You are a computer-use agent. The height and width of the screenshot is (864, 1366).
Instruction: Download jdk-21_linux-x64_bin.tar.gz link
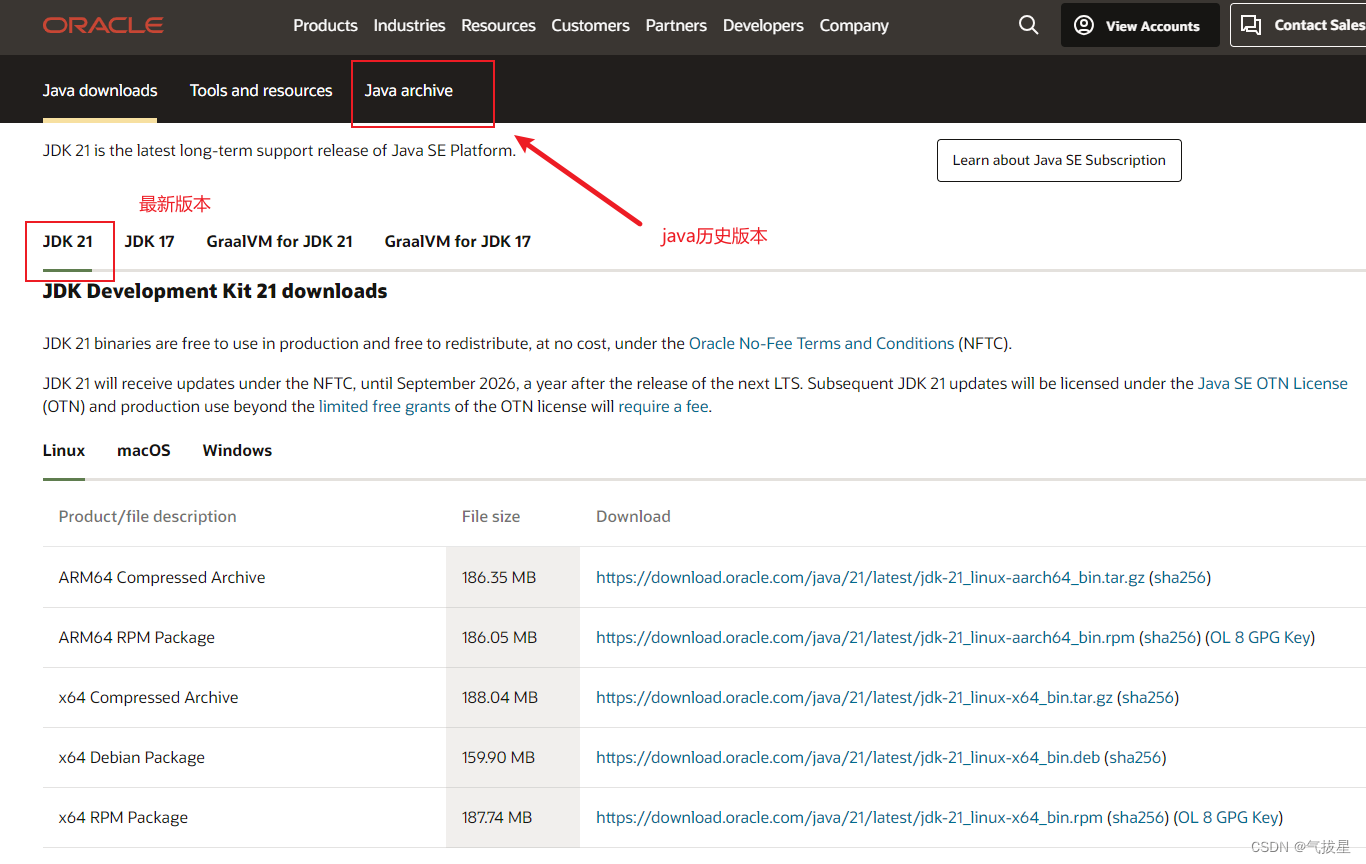pyautogui.click(x=854, y=697)
